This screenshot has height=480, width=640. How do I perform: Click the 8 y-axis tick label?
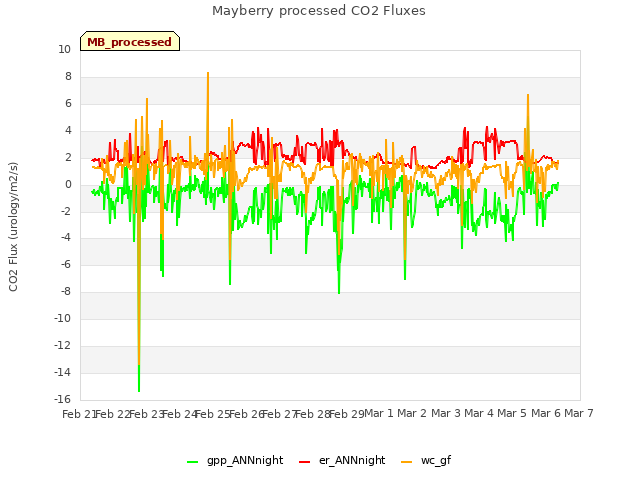coord(68,77)
